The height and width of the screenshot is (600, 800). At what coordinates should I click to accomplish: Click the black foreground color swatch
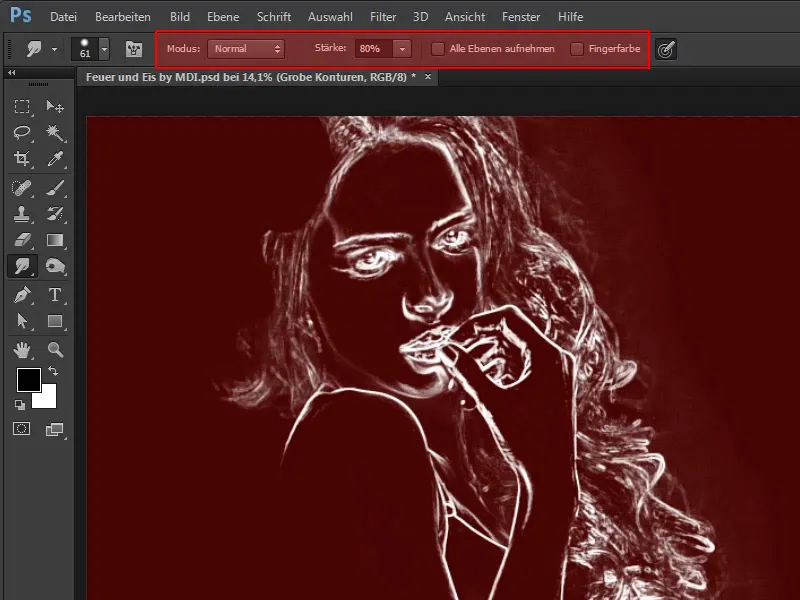click(28, 379)
